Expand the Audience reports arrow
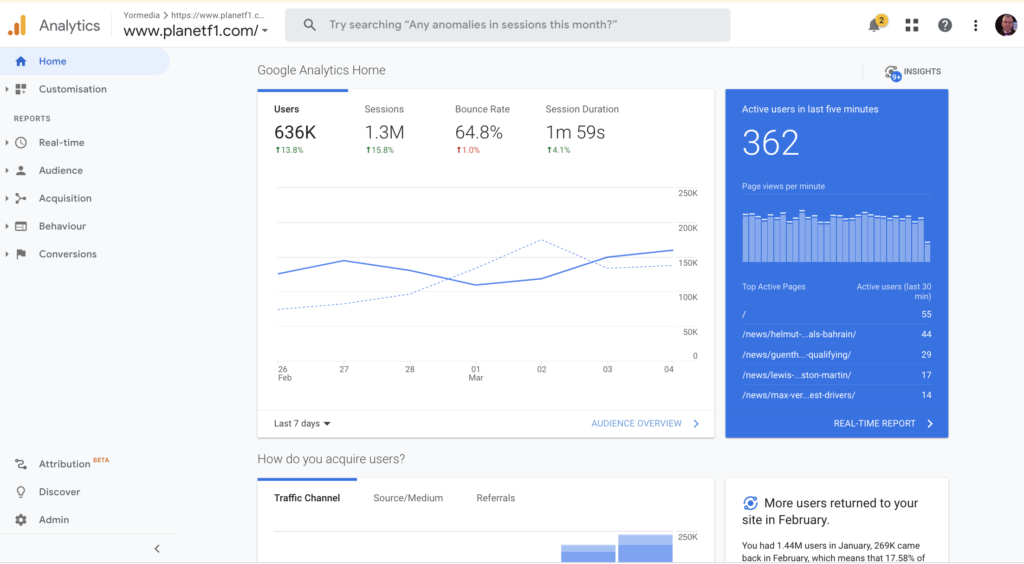The image size is (1024, 564). (x=7, y=170)
